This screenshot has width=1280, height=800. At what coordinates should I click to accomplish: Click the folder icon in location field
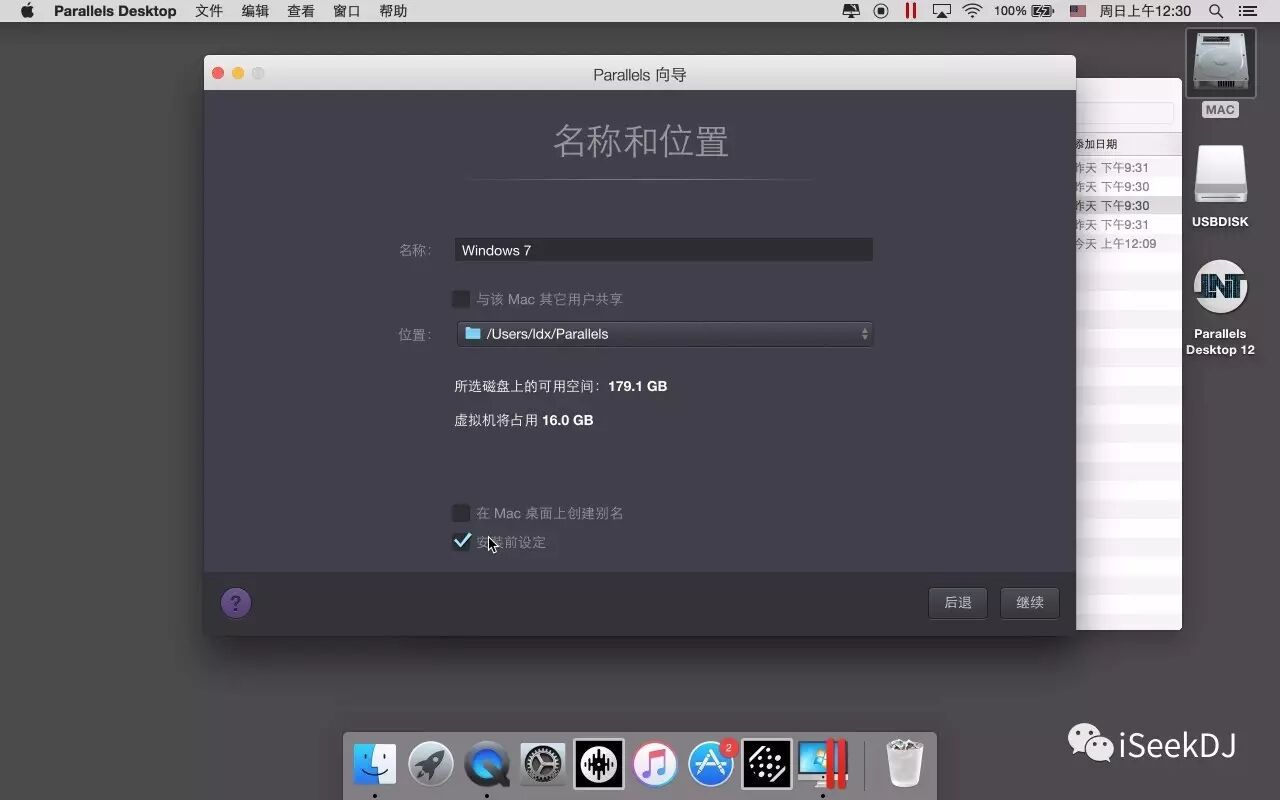tap(473, 333)
